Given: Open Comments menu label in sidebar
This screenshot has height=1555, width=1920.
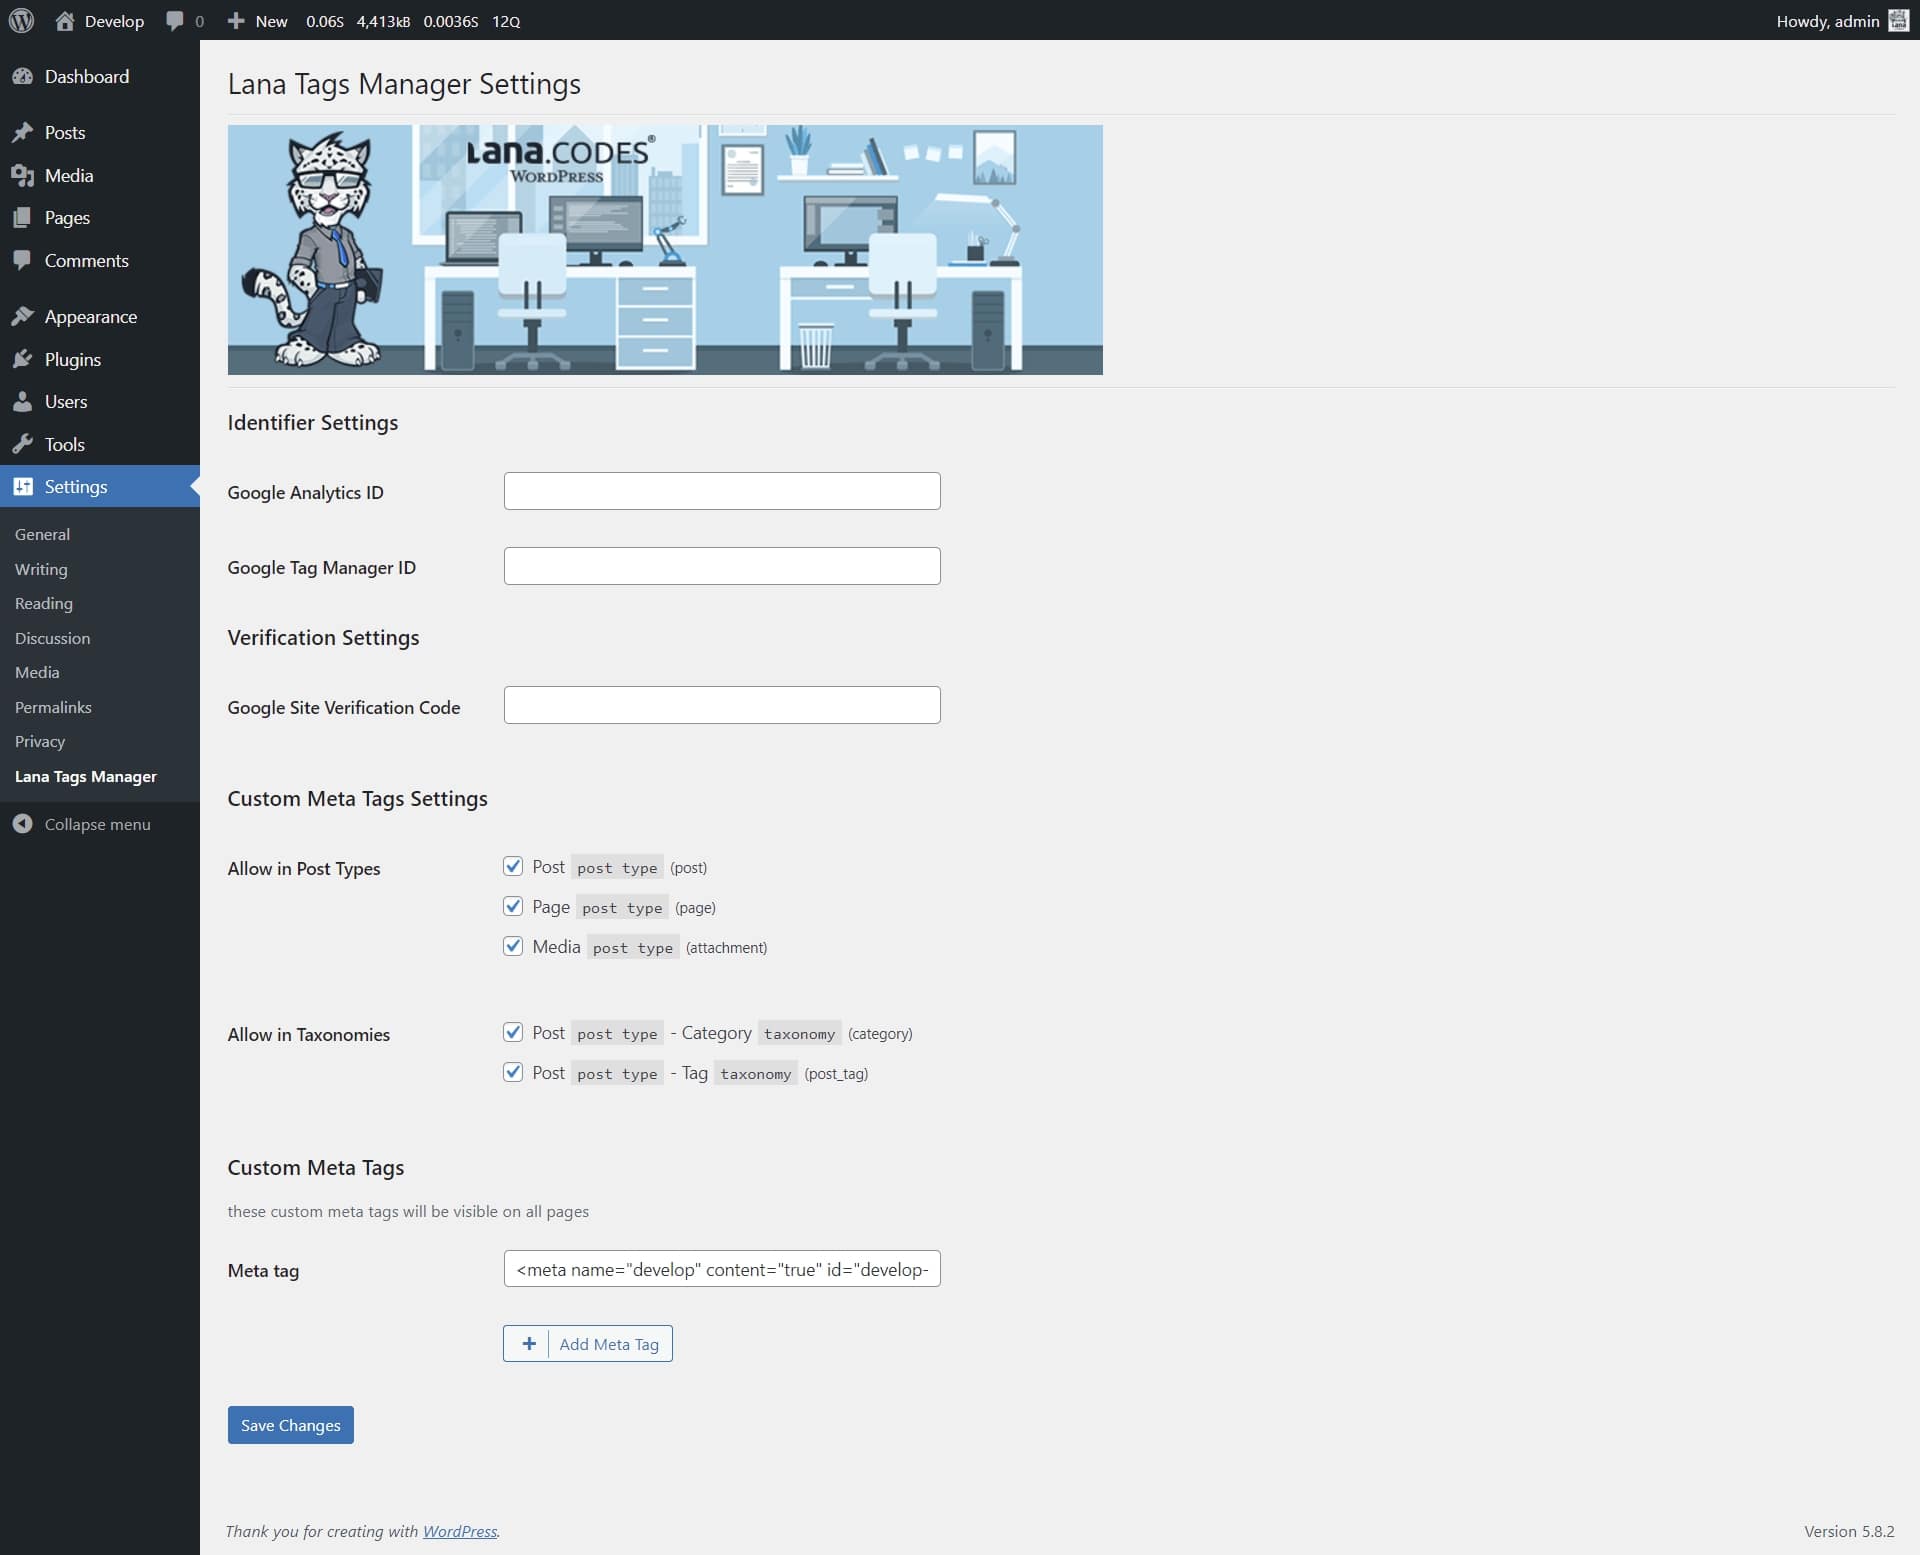Looking at the screenshot, I should coord(87,260).
